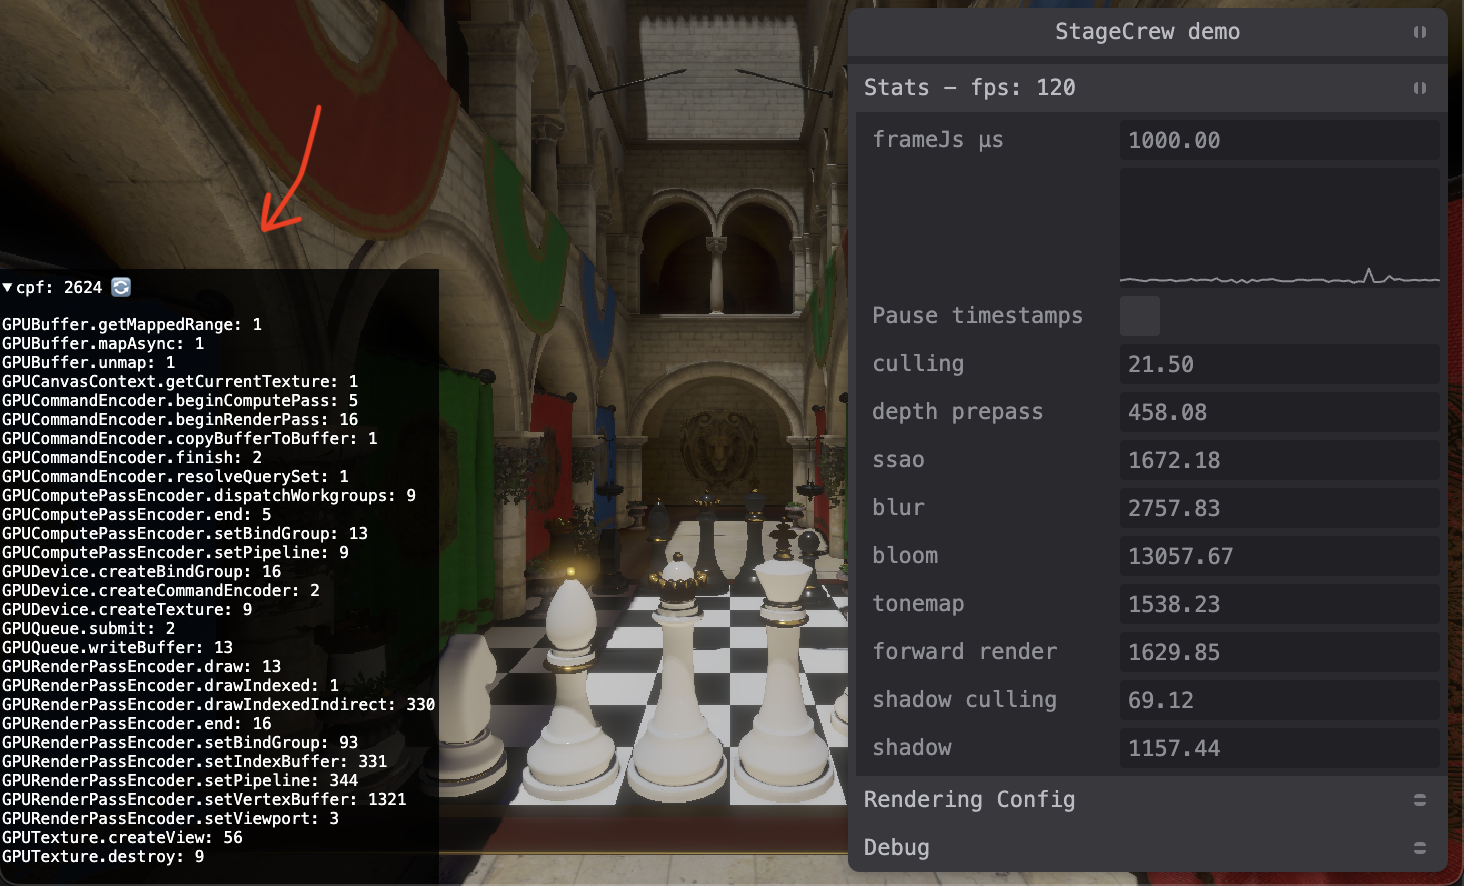Select the shadow culling value 69.12
This screenshot has height=886, width=1464.
click(1280, 700)
